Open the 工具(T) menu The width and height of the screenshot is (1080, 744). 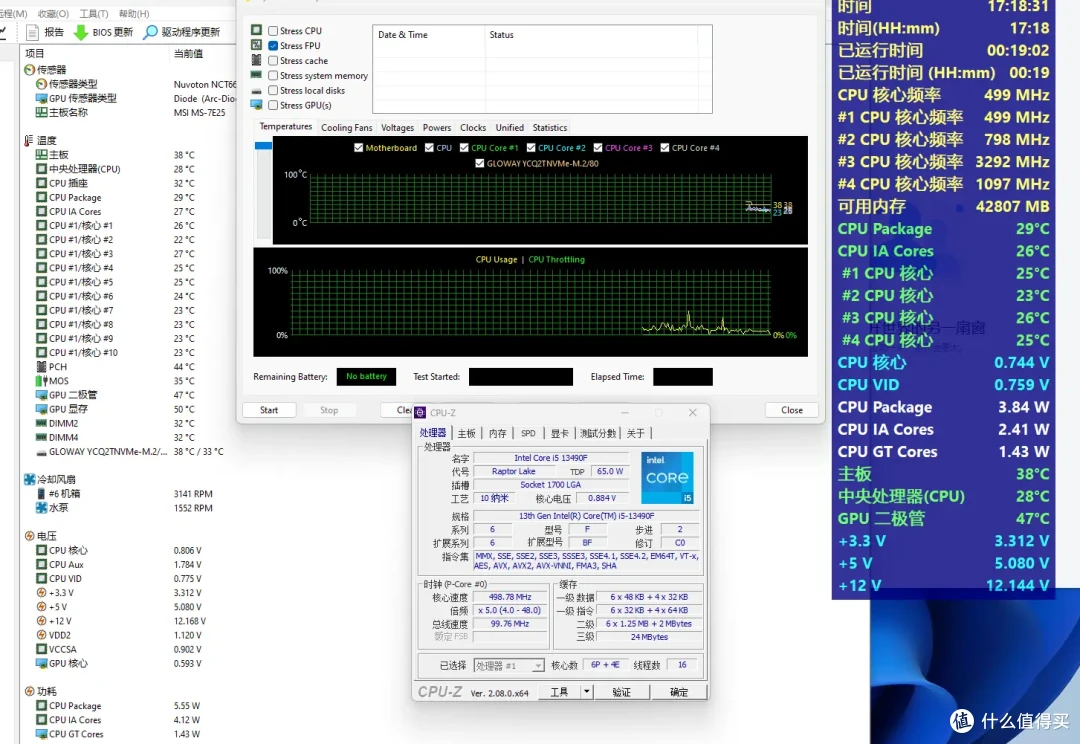click(x=94, y=13)
